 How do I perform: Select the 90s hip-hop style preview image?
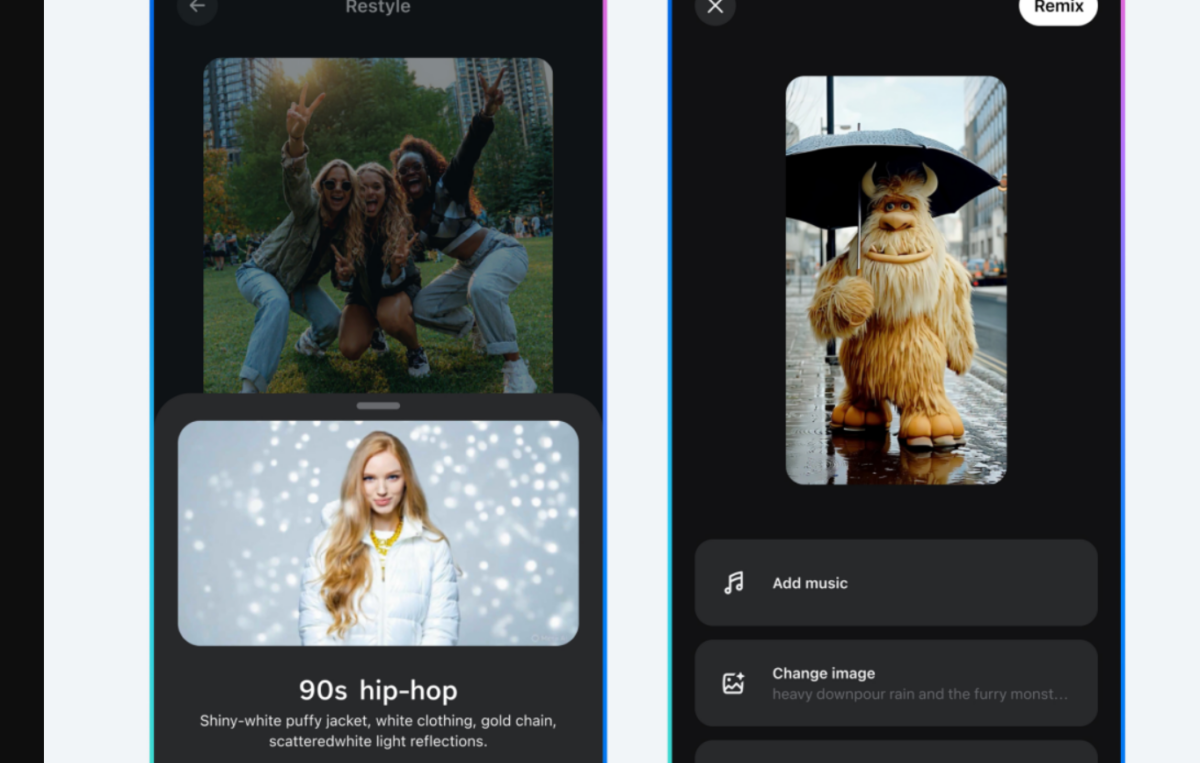(x=378, y=532)
